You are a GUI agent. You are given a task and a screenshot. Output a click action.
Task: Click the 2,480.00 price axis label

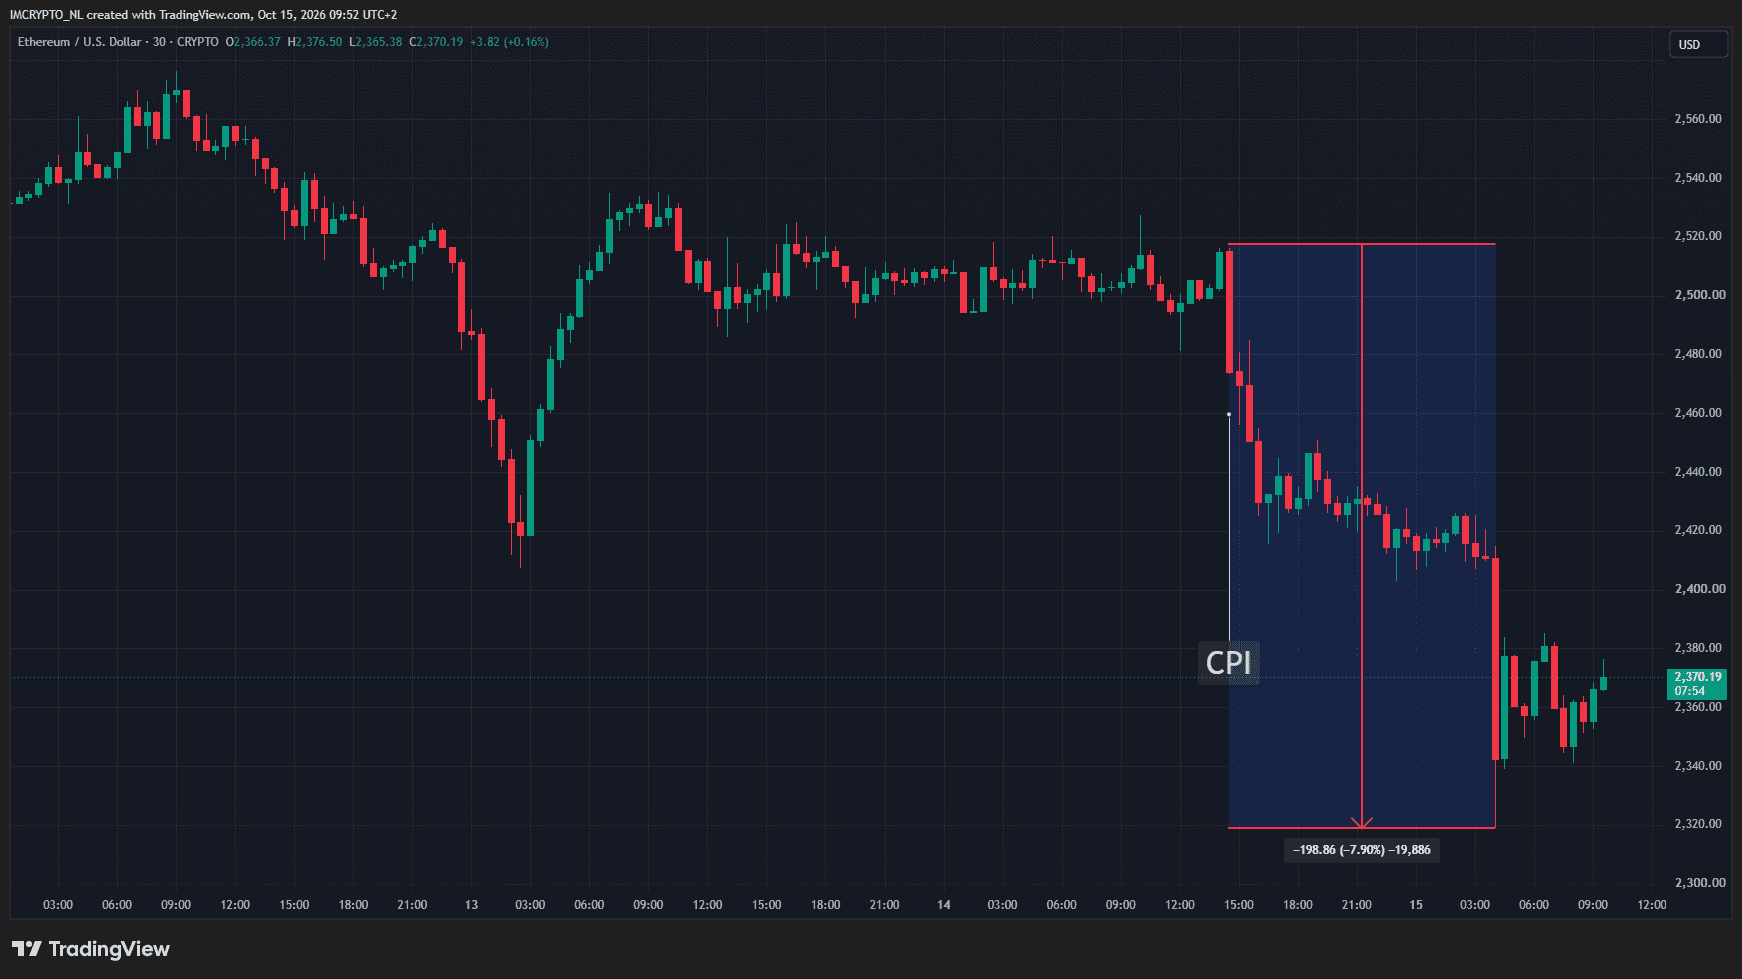[x=1698, y=354]
